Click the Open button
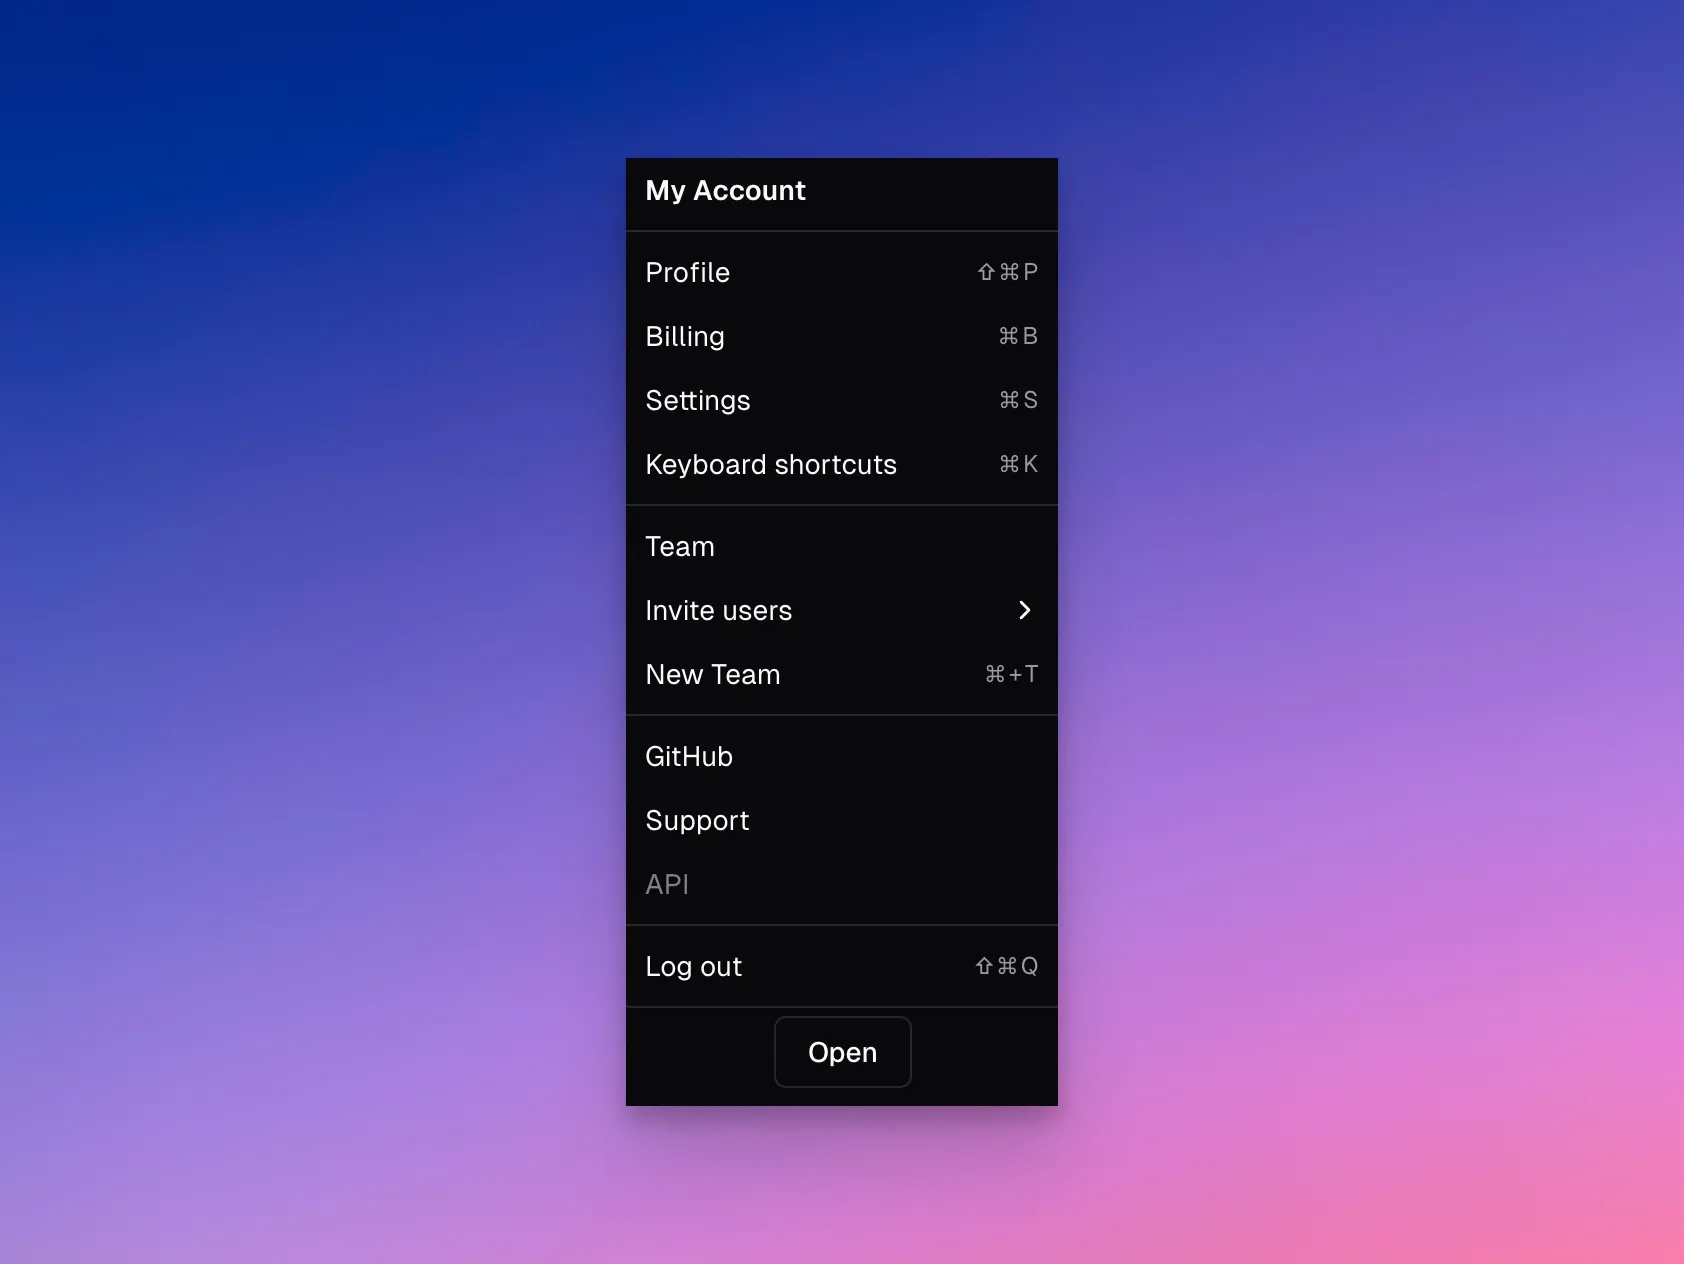1684x1264 pixels. coord(843,1052)
